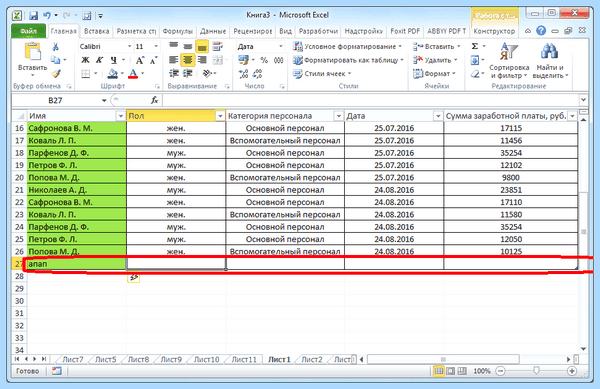Increase decimal places icon
Viewport: 600px width, 389px height.
coord(243,73)
